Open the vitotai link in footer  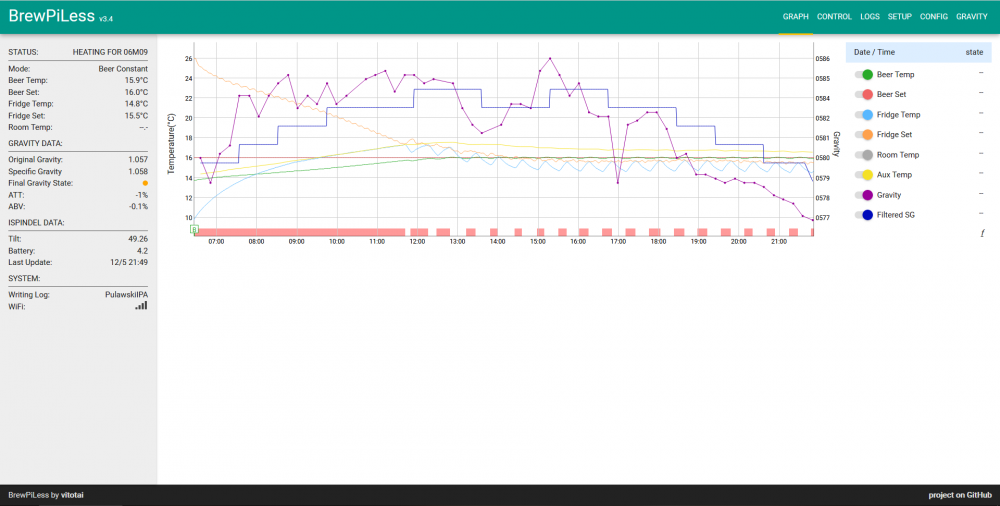point(72,495)
